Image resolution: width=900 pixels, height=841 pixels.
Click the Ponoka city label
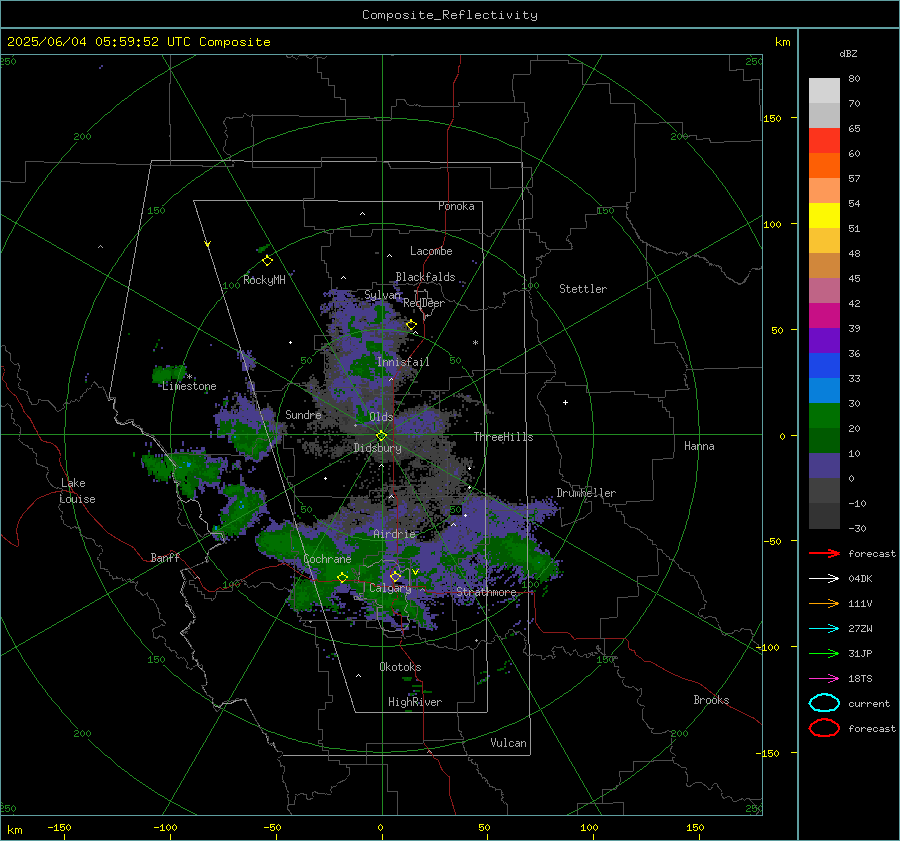click(x=456, y=206)
